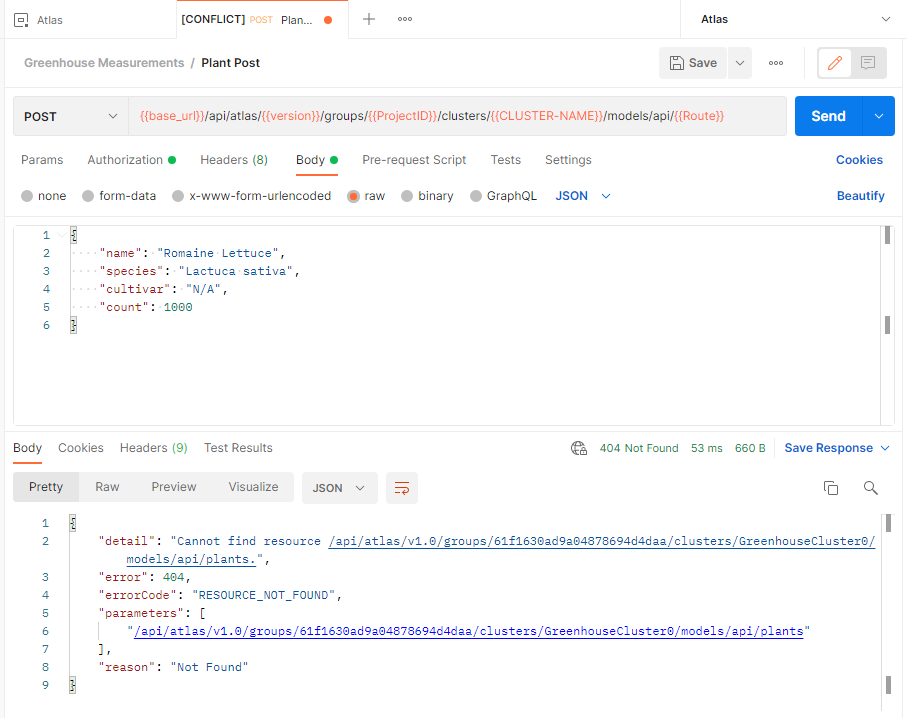The height and width of the screenshot is (718, 907).
Task: Search within the response body
Action: (x=870, y=488)
